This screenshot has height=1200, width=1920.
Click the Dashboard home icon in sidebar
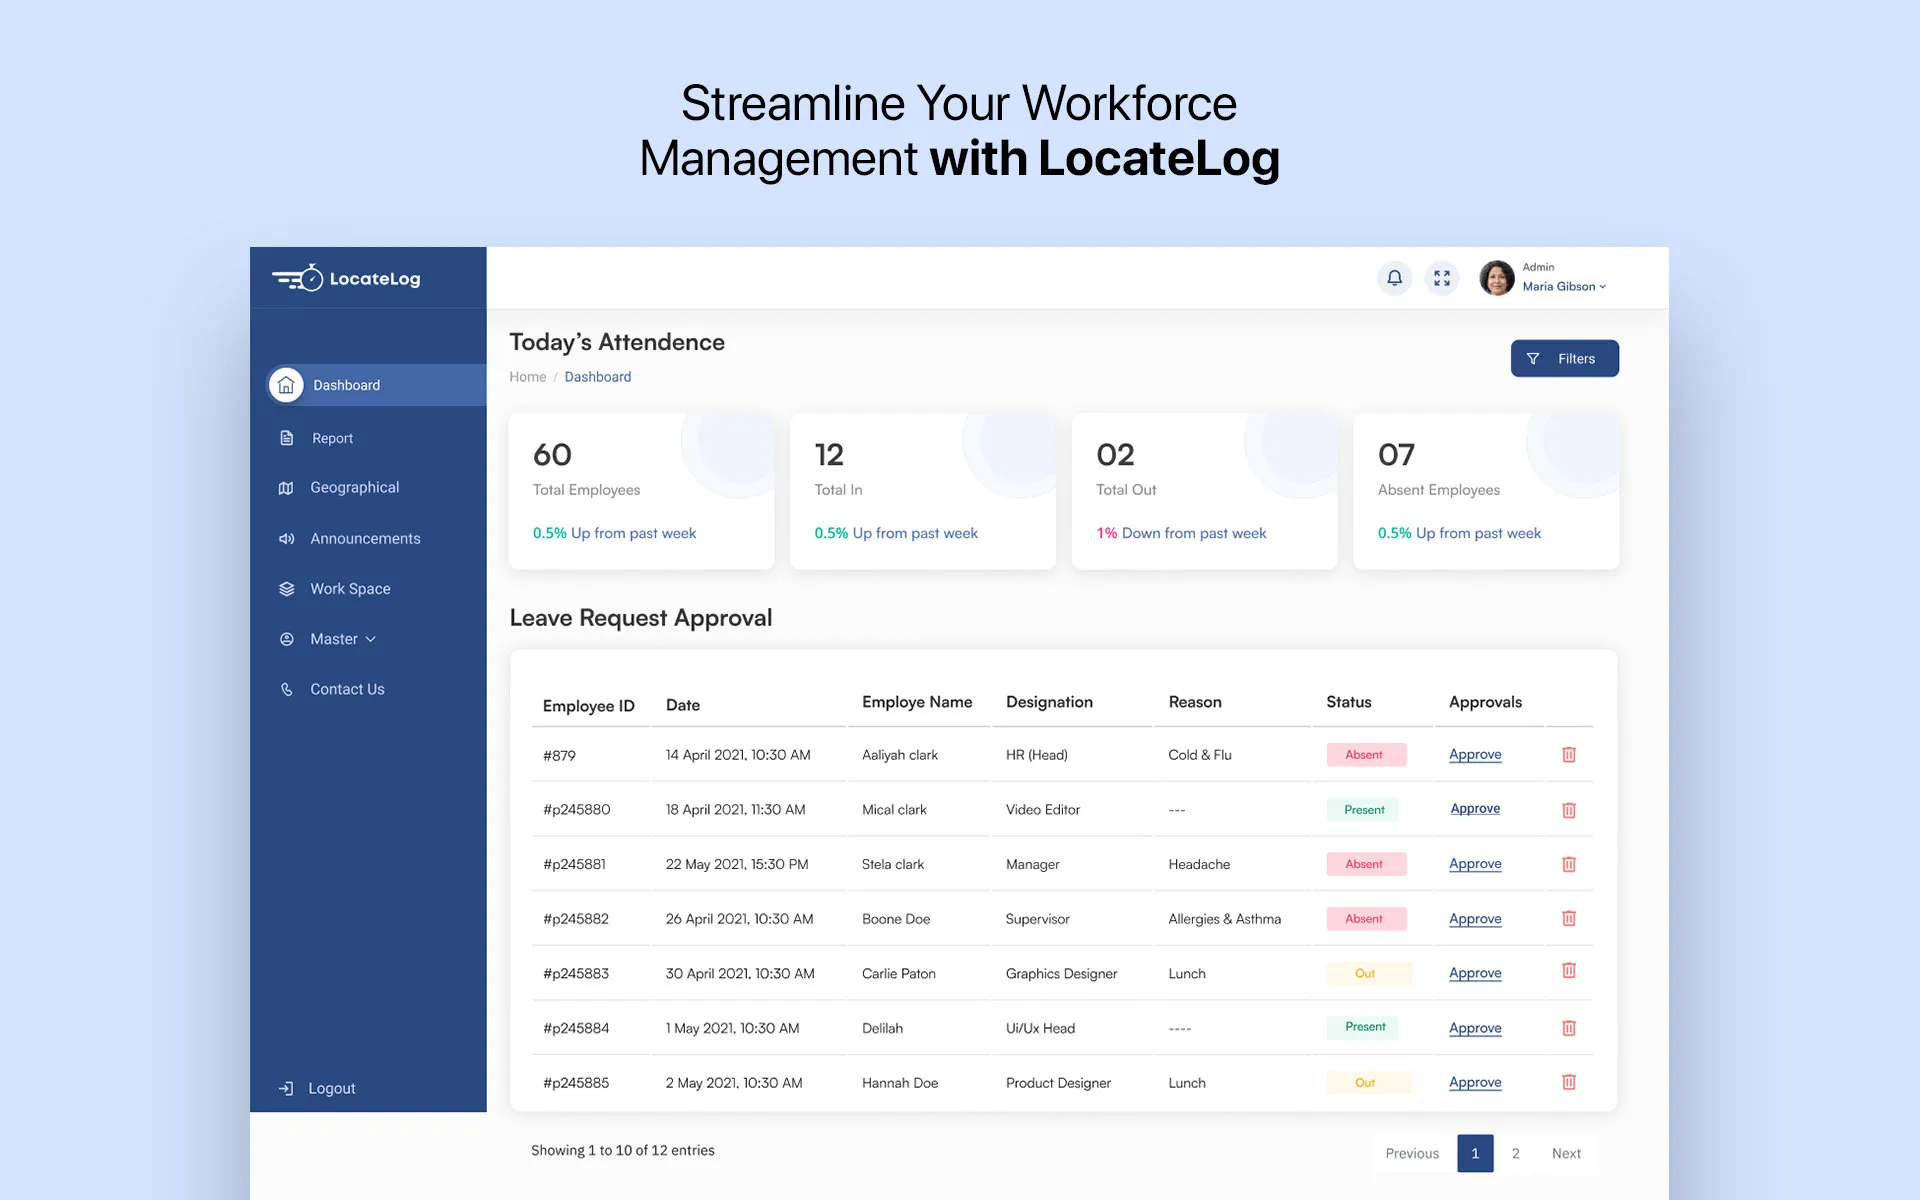[286, 385]
